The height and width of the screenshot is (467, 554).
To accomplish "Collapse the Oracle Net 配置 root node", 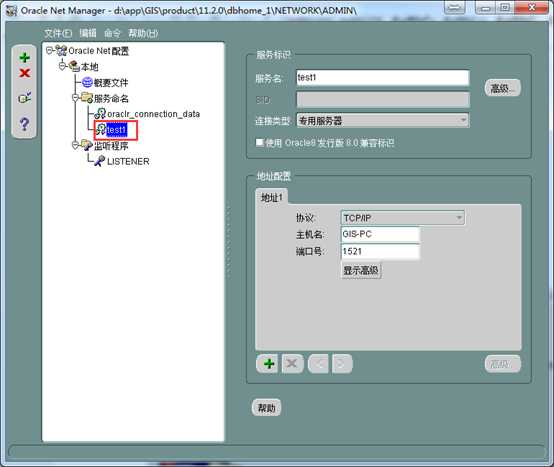I will click(x=49, y=51).
